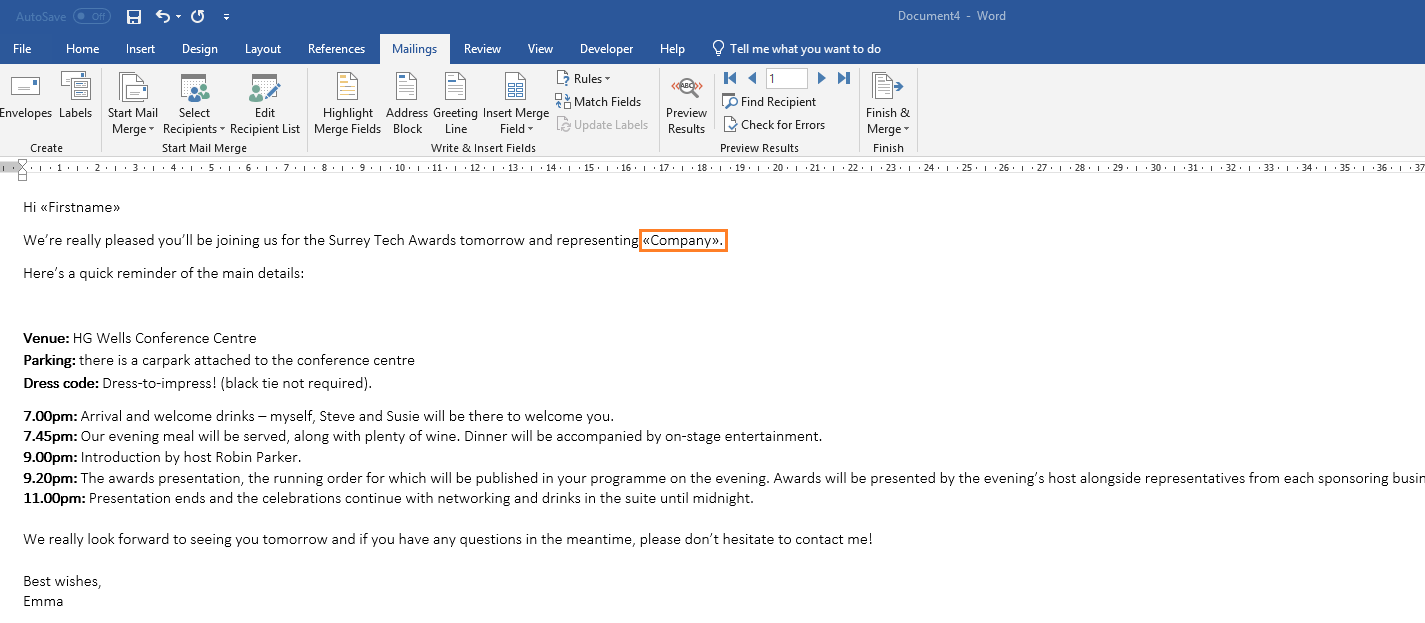Image resolution: width=1425 pixels, height=623 pixels.
Task: Toggle the AutoSave switch
Action: click(x=92, y=16)
